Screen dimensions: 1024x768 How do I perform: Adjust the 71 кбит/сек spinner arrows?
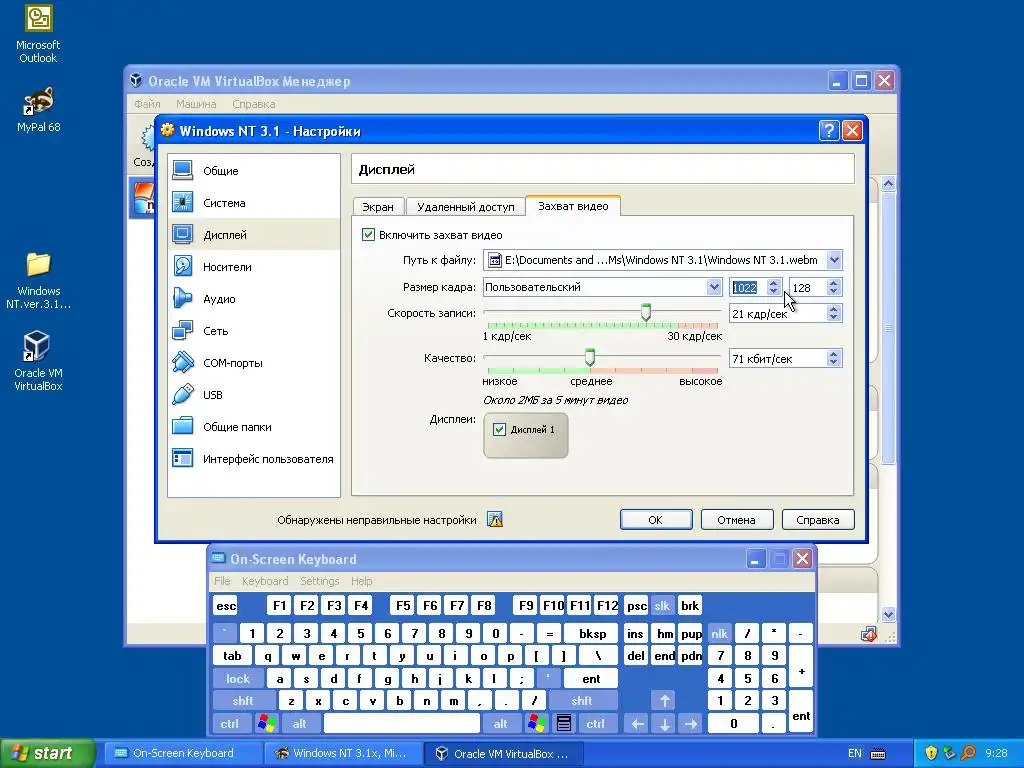click(833, 358)
